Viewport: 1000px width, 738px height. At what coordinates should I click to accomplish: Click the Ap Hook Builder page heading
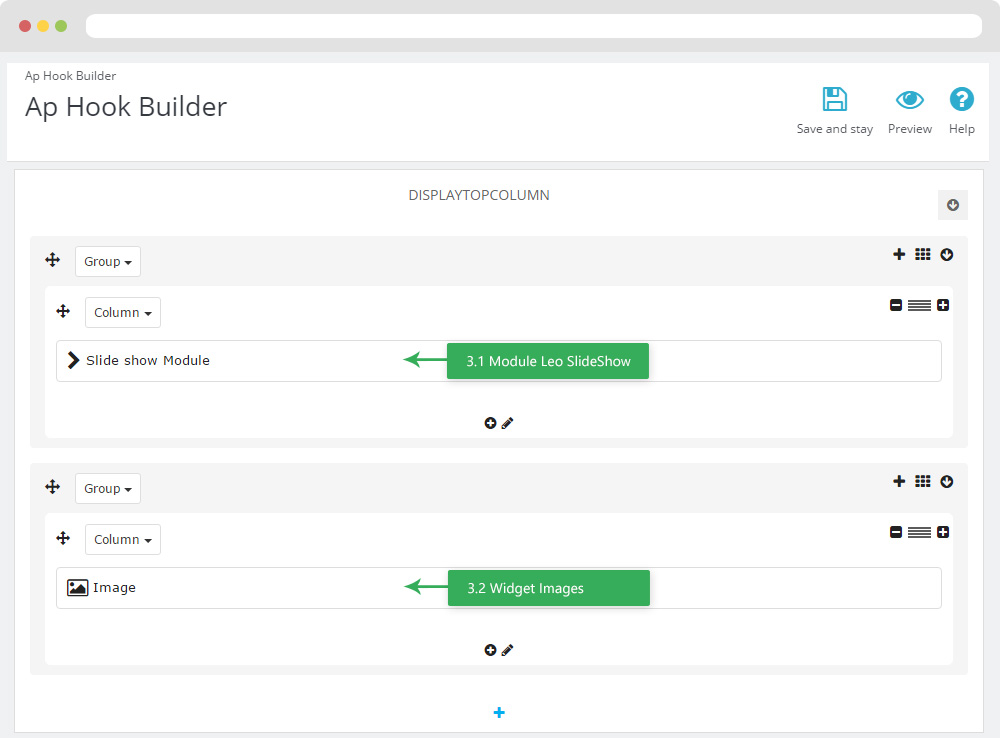click(x=126, y=107)
